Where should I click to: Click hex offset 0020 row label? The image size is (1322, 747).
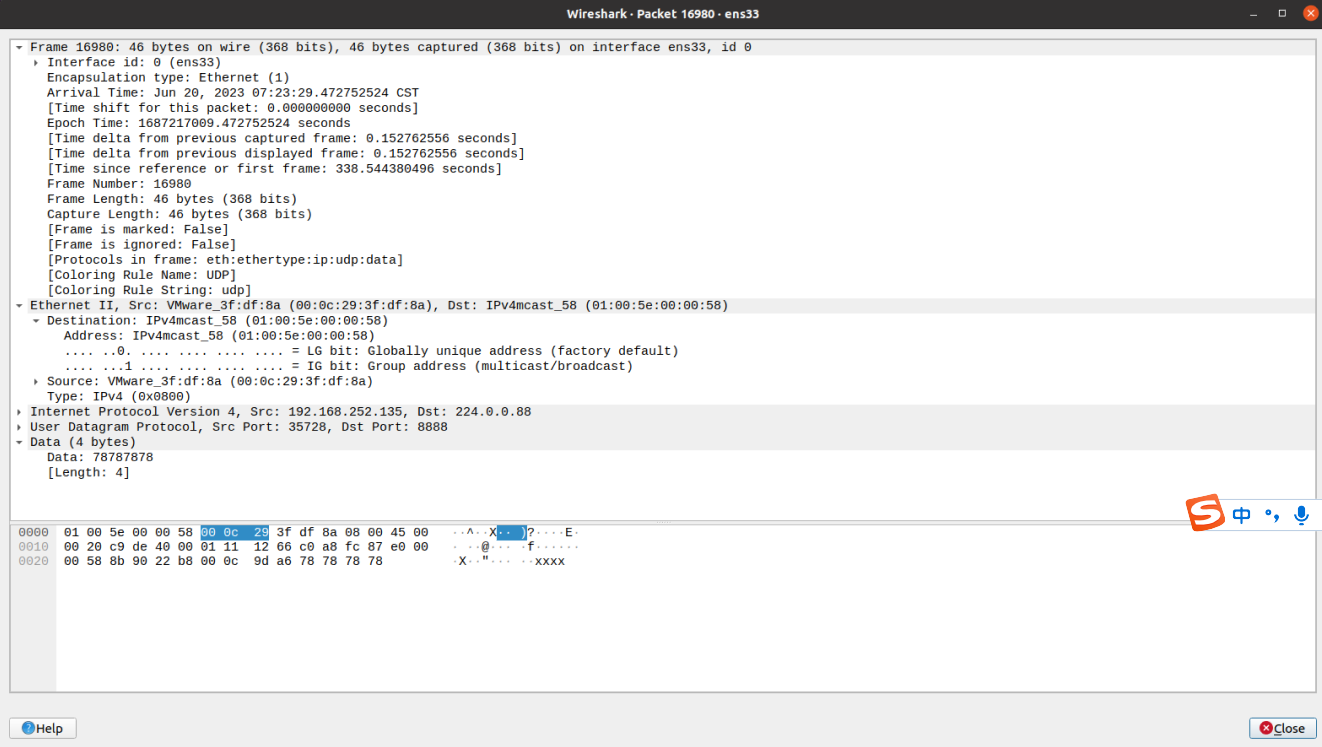click(x=33, y=561)
